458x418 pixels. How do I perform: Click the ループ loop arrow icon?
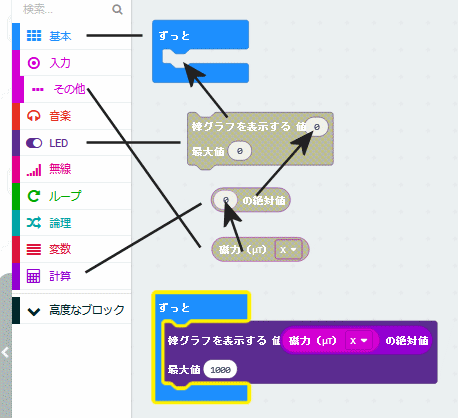(34, 196)
